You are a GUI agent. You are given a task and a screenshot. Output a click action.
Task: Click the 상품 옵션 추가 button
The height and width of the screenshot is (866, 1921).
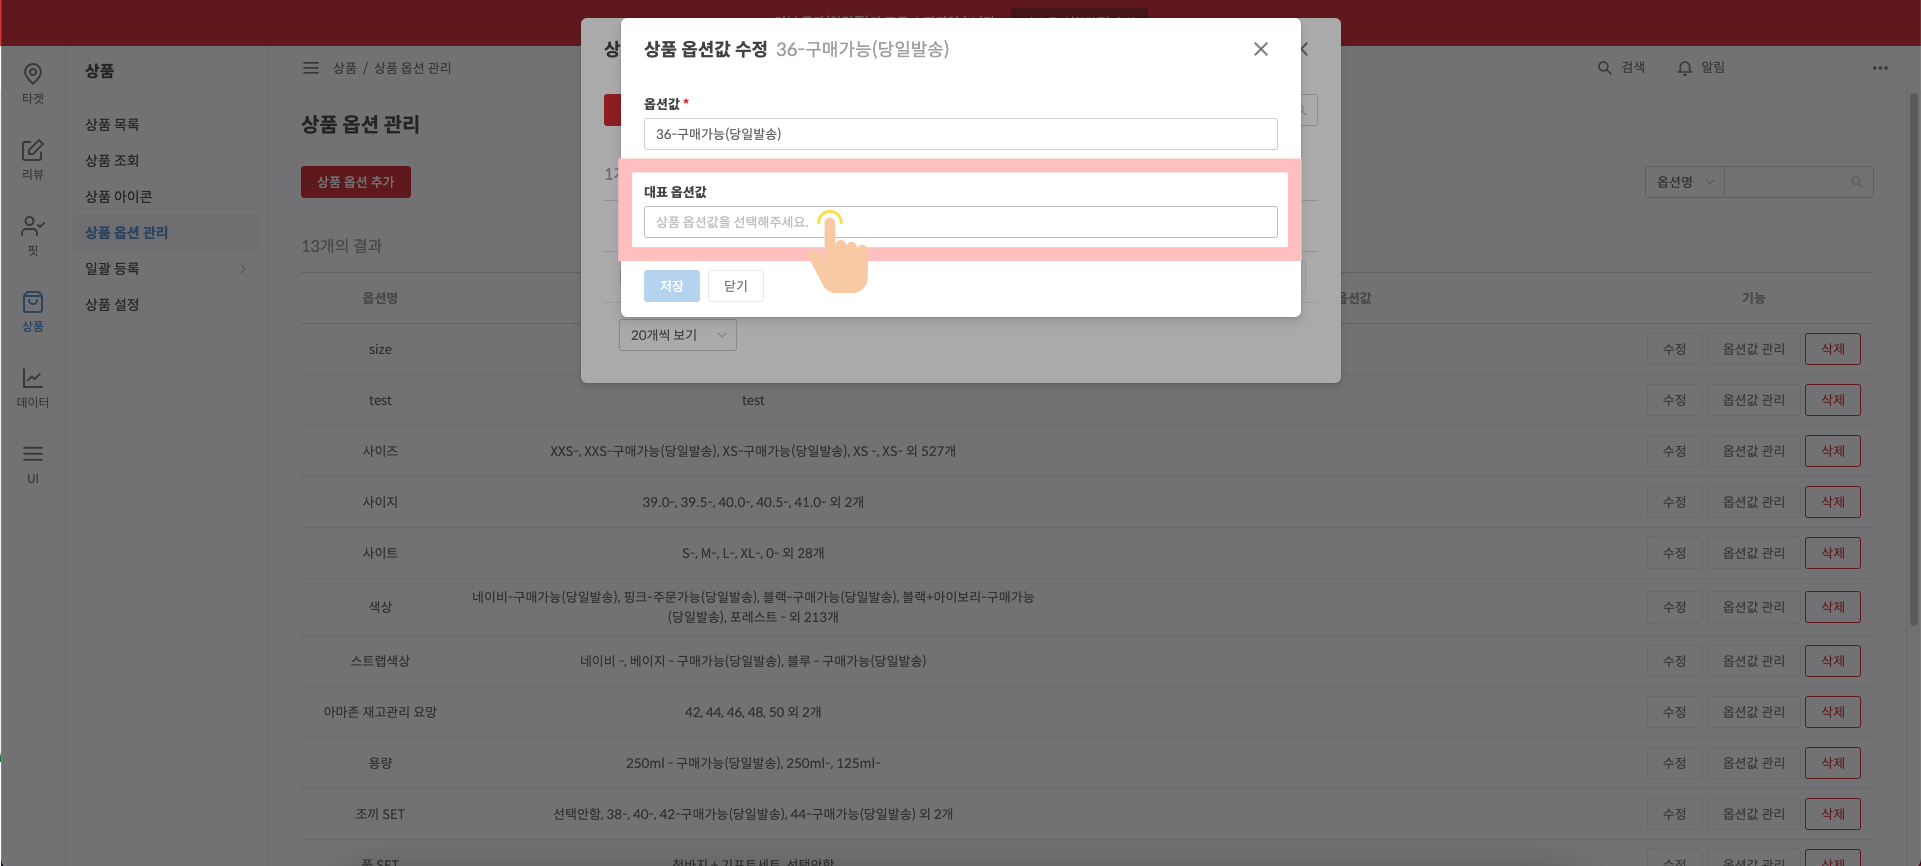[x=356, y=182]
